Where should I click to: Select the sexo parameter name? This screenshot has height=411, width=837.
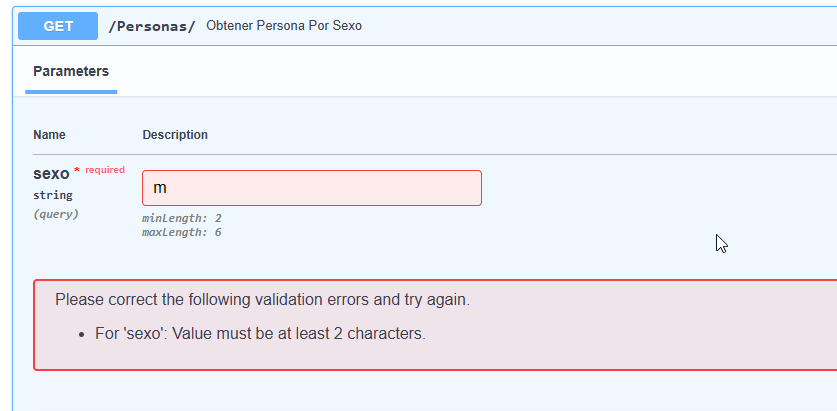(51, 173)
